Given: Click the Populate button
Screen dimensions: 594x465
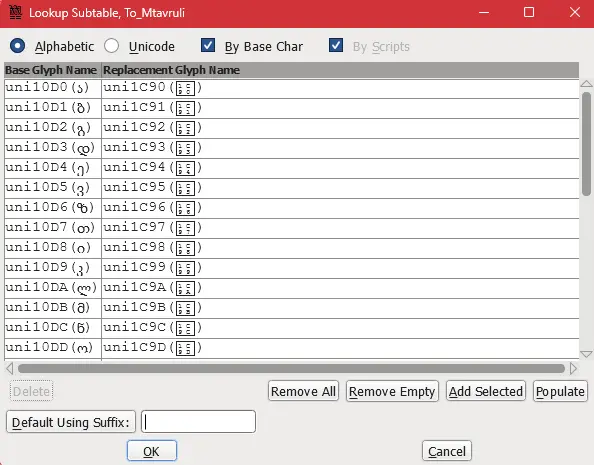Looking at the screenshot, I should click(560, 391).
